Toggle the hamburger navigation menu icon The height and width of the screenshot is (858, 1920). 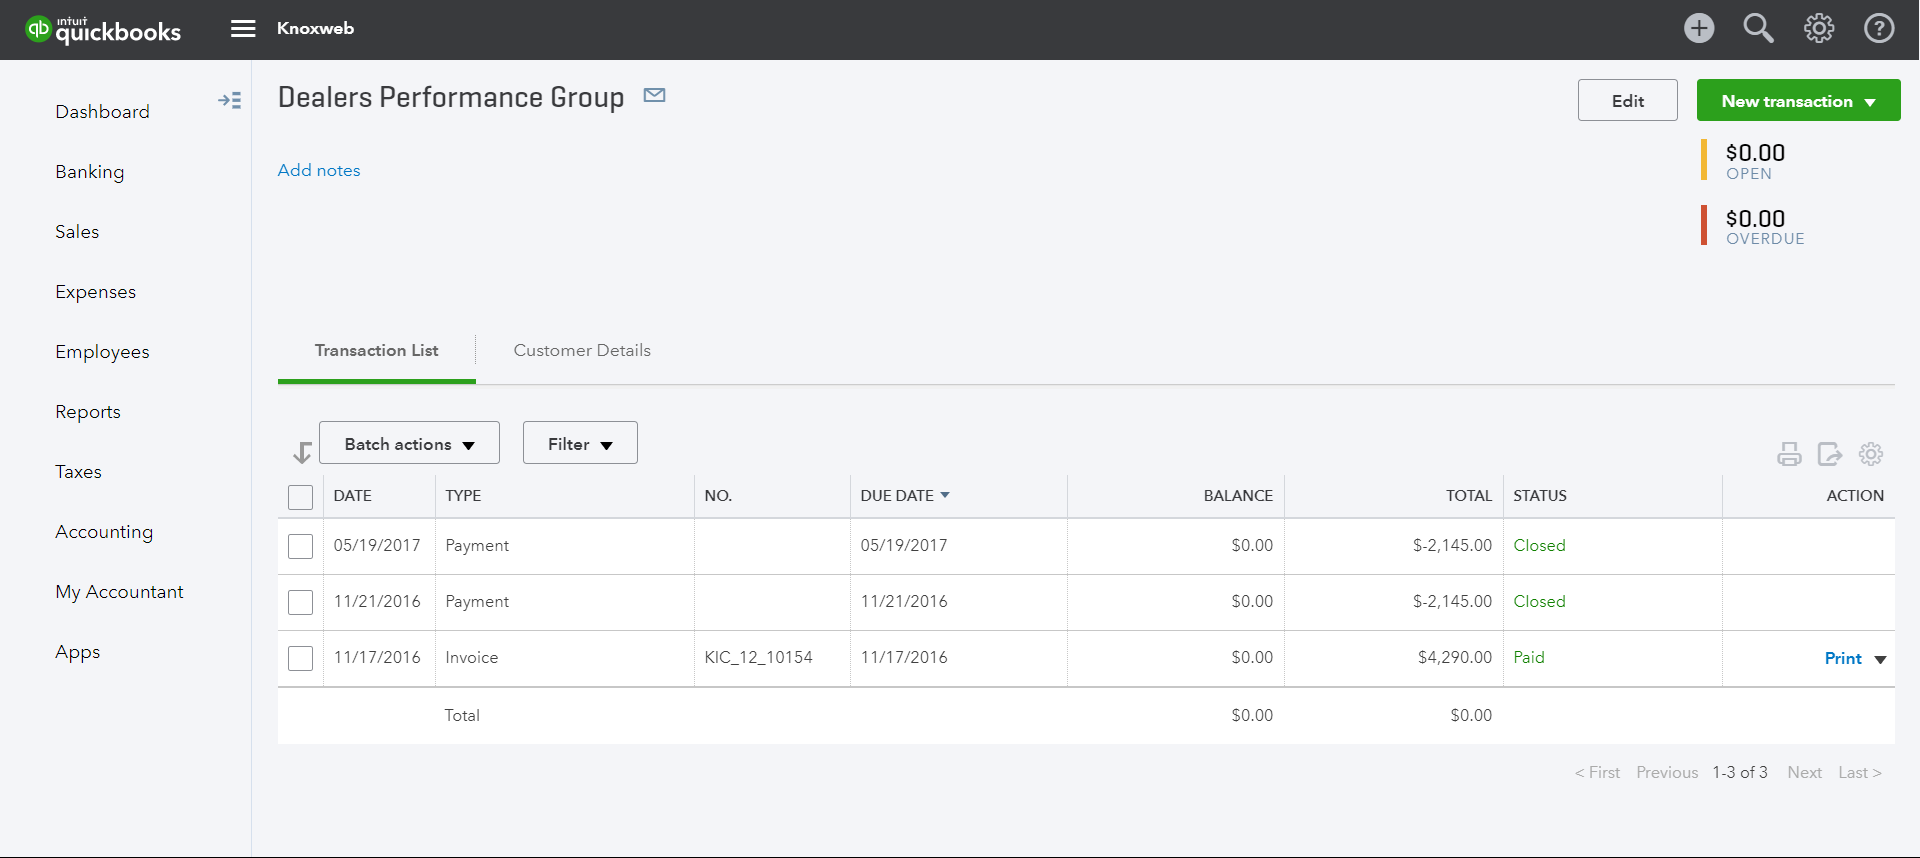pos(243,28)
